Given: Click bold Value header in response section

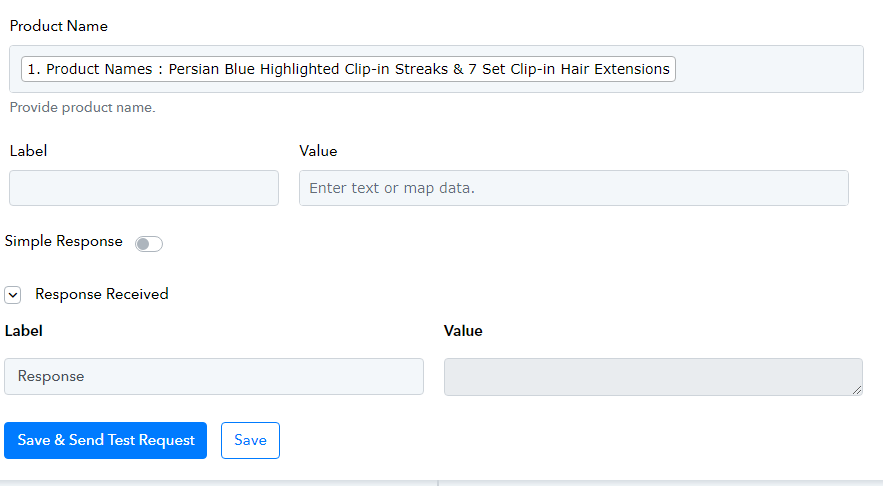Looking at the screenshot, I should [463, 331].
